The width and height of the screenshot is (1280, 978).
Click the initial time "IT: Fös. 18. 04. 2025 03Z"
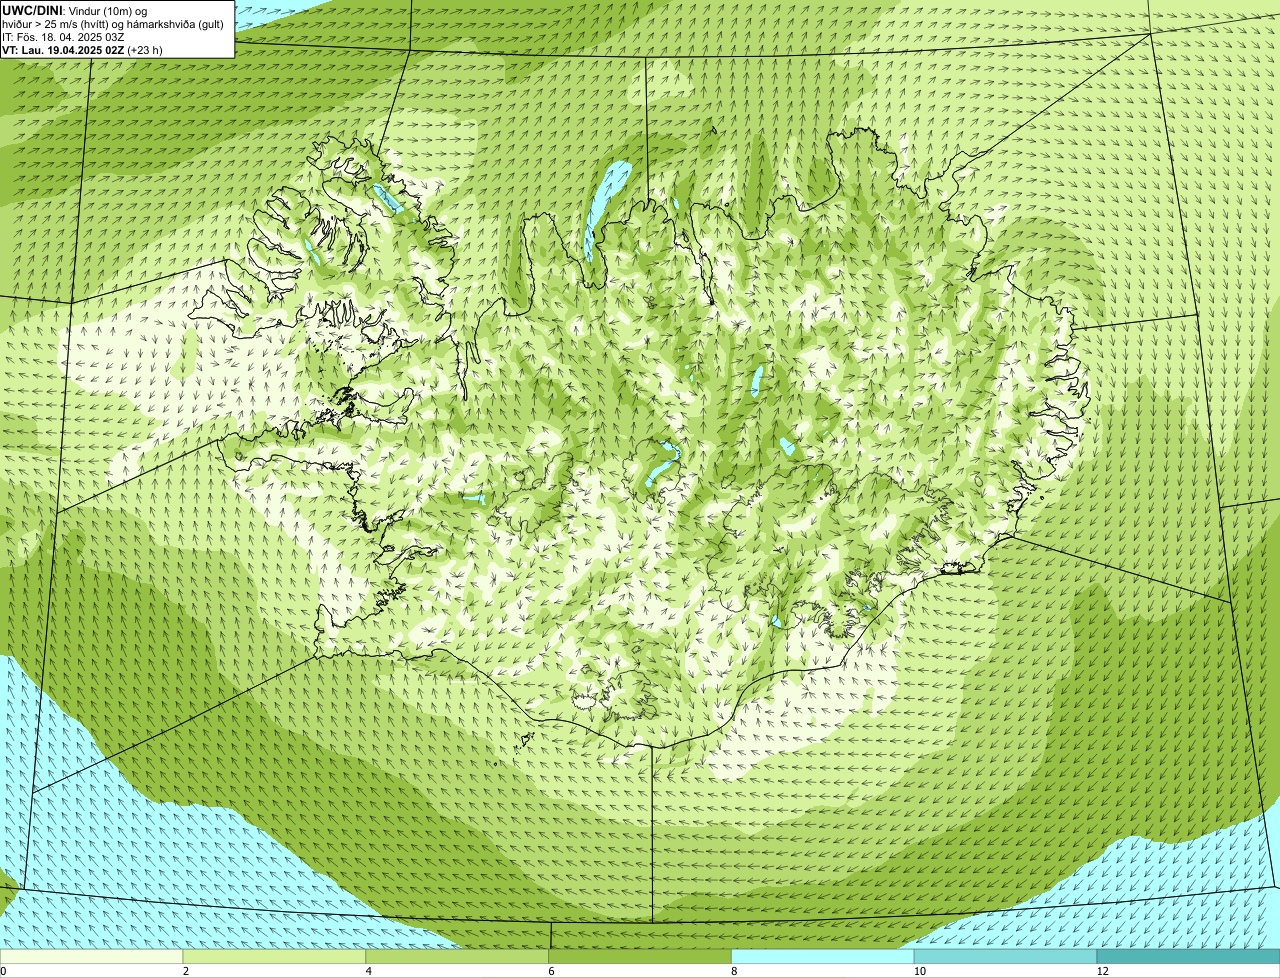point(64,36)
